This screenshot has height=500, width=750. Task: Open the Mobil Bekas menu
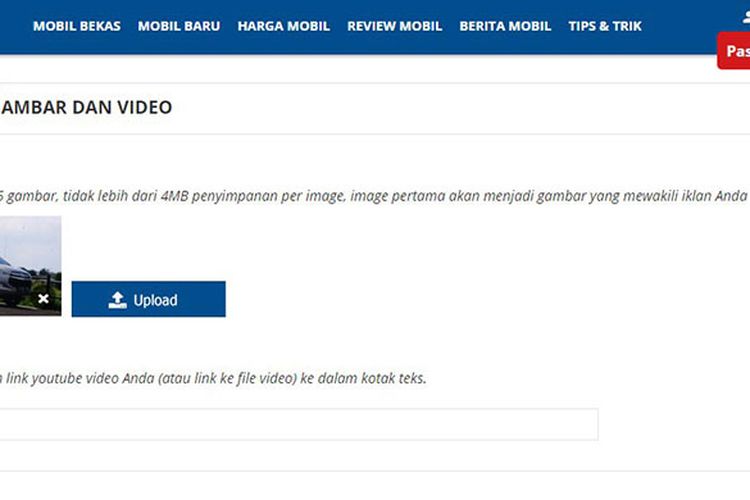[x=77, y=26]
